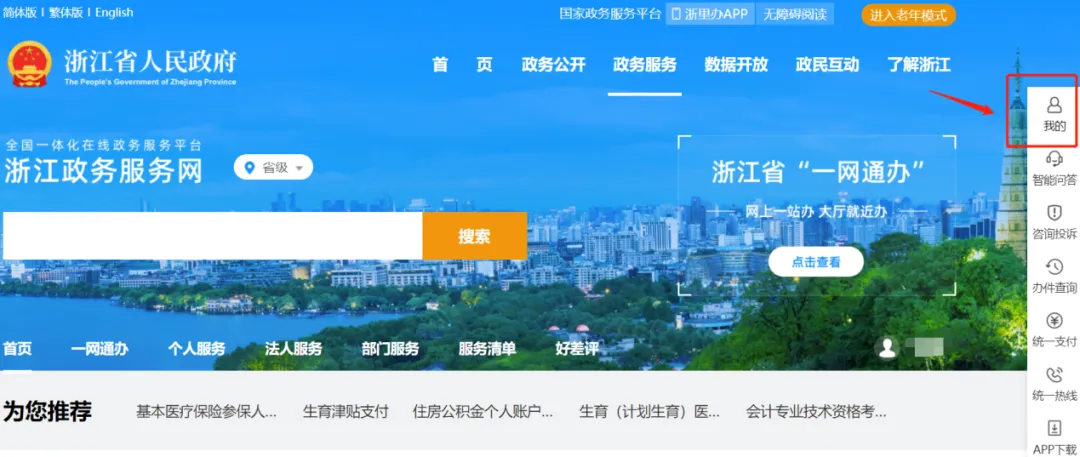
Task: Open APP下载 download icon in sidebar
Action: point(1054,428)
